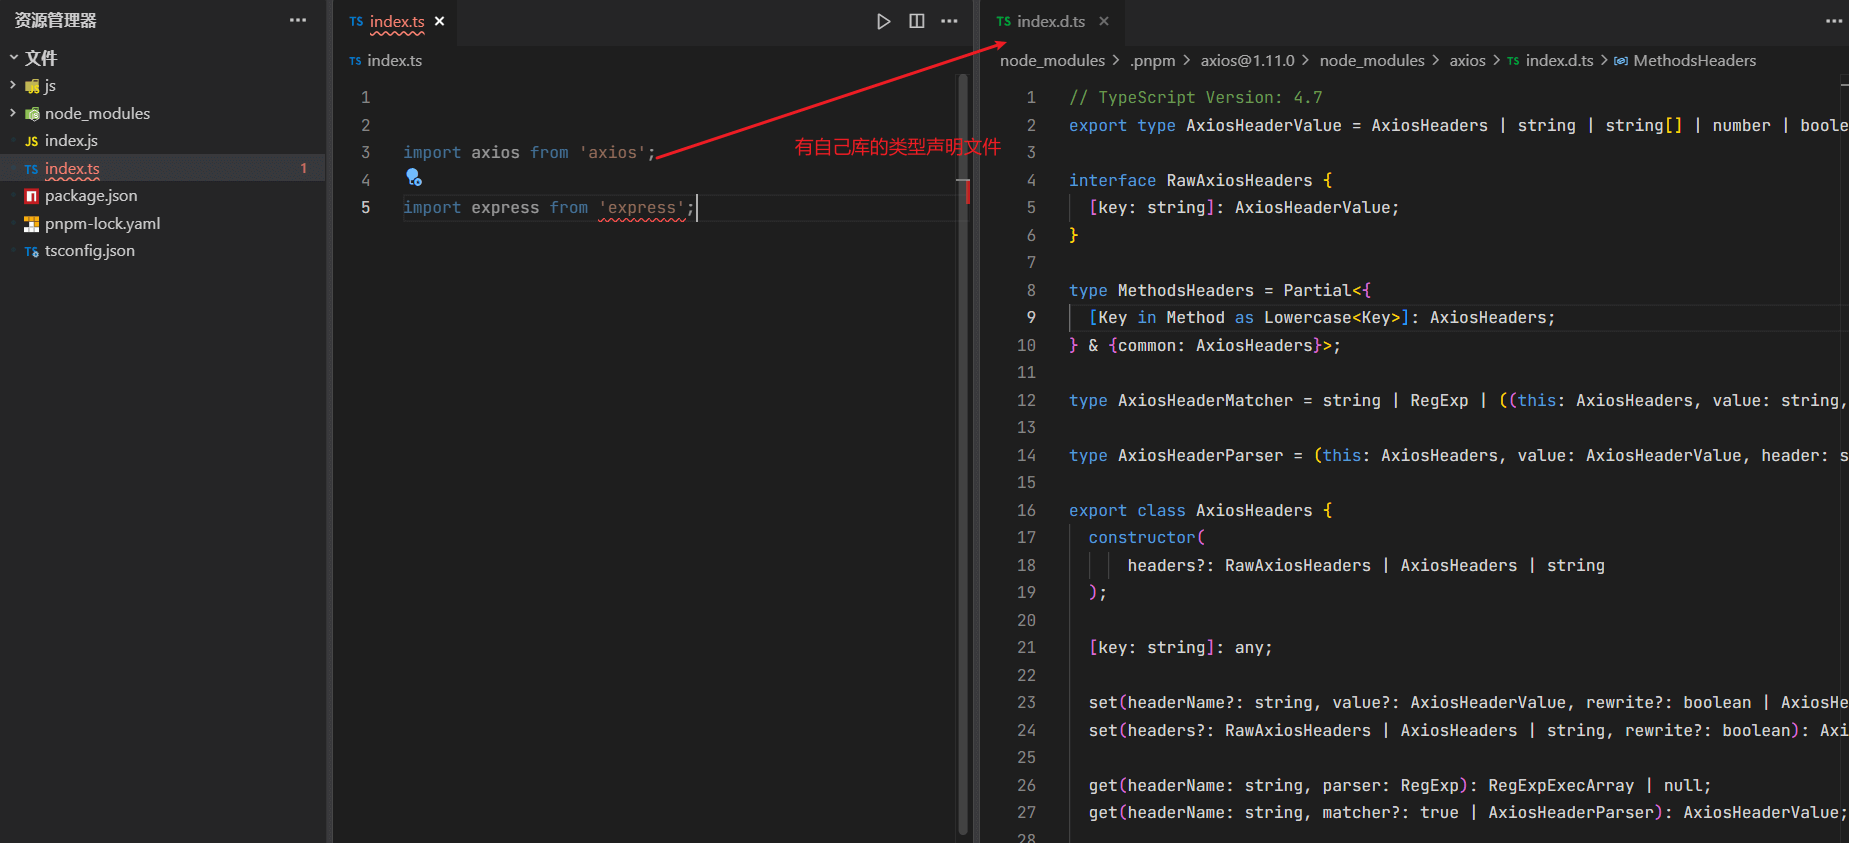This screenshot has height=843, width=1849.
Task: Open pnpm-lock.yaml from the file tree
Action: [x=102, y=223]
